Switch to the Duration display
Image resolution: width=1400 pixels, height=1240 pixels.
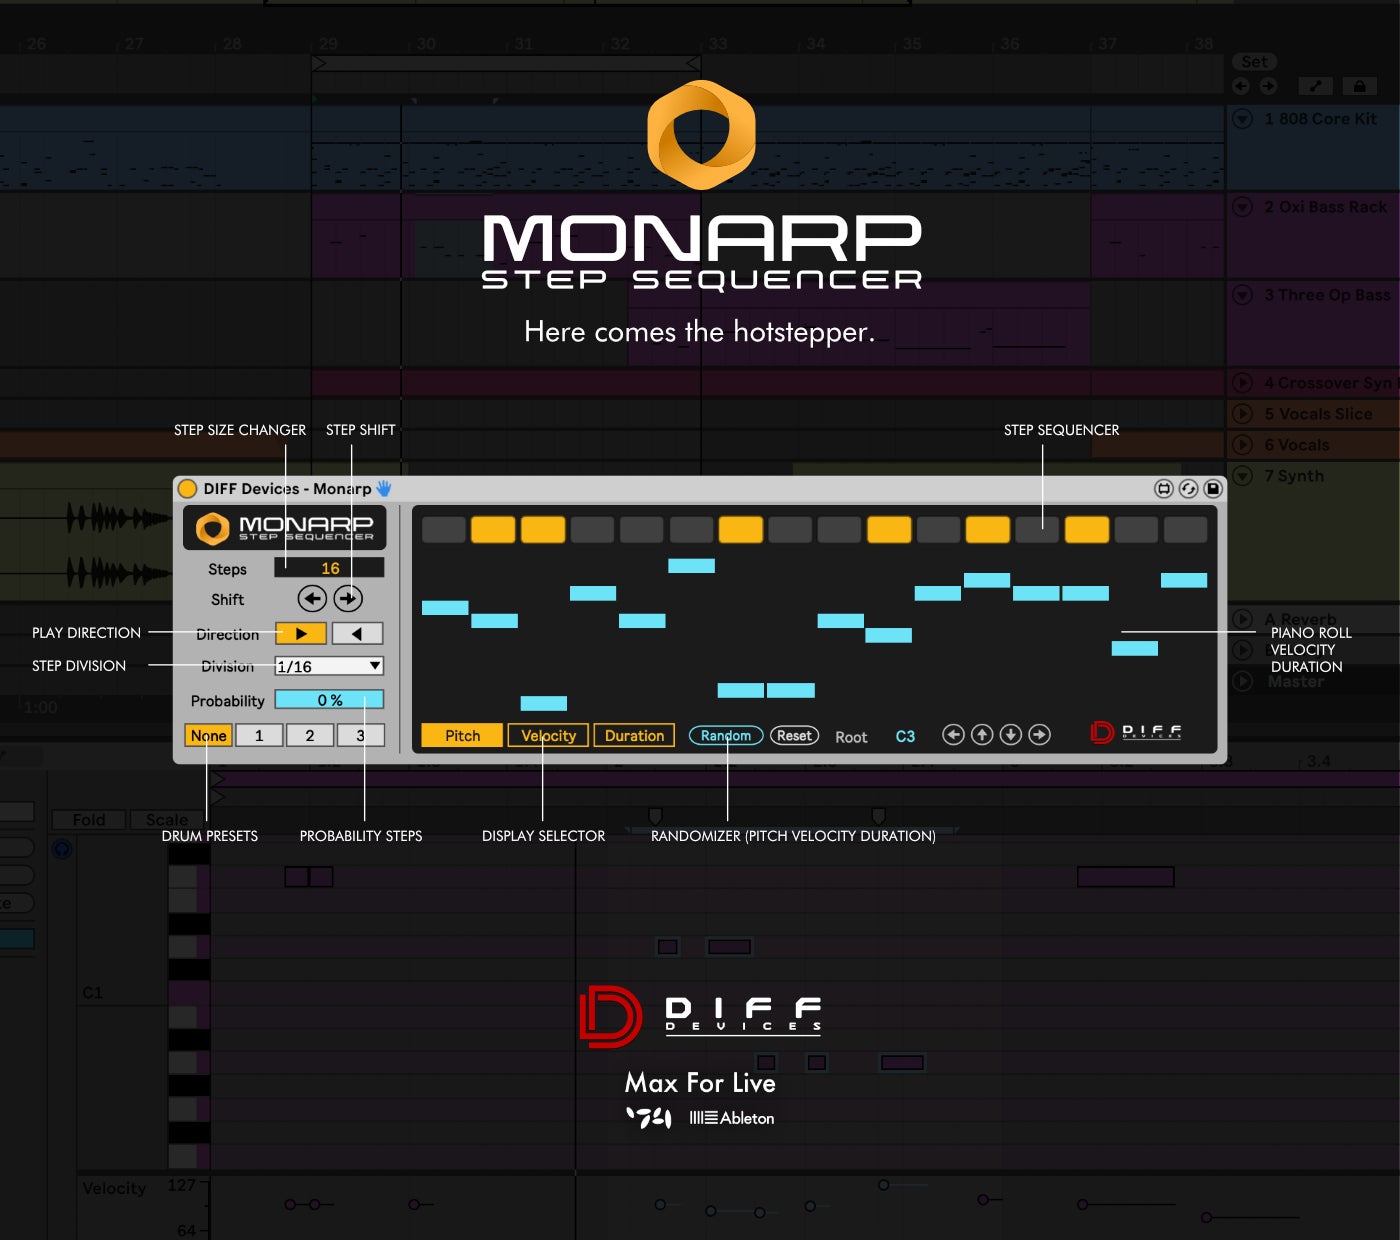[x=634, y=735]
